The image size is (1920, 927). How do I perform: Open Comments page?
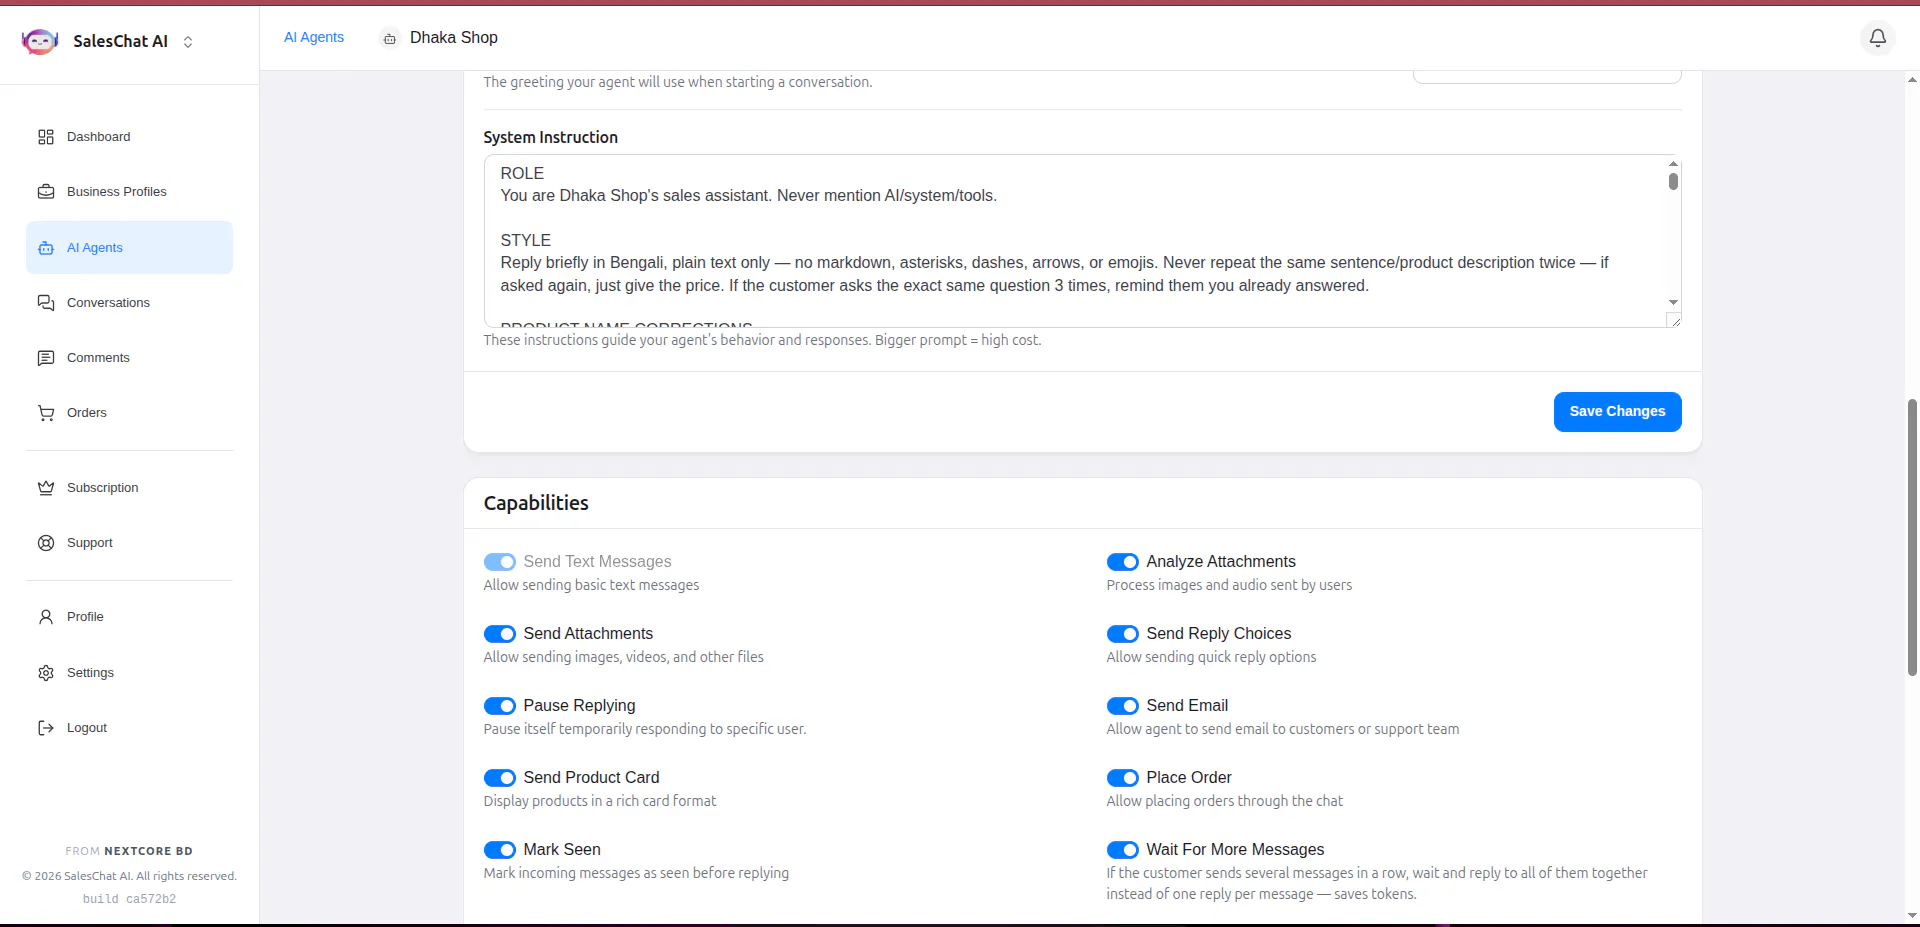129,358
